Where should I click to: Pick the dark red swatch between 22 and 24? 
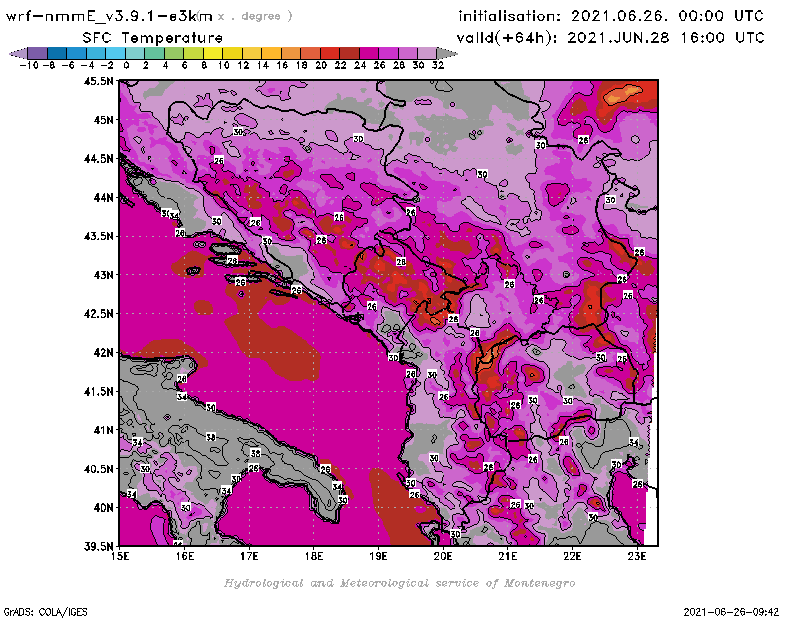click(x=349, y=53)
